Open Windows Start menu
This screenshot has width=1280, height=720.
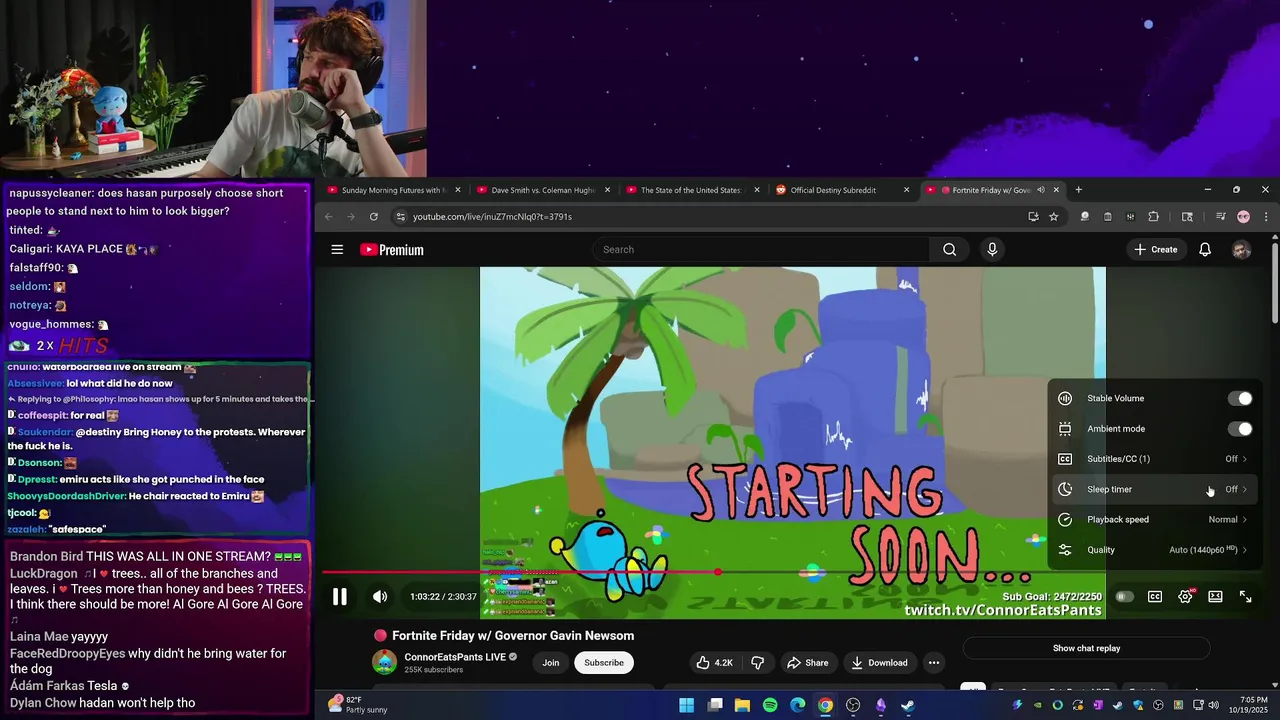click(687, 705)
